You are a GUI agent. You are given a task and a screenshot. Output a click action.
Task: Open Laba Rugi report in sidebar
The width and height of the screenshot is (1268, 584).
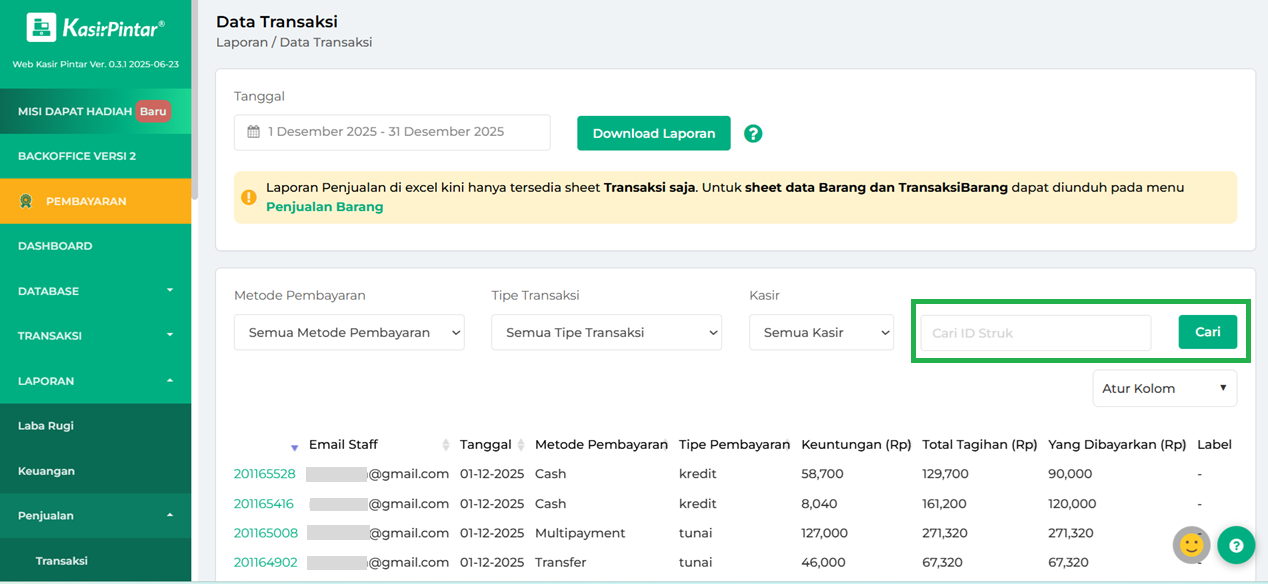(x=46, y=426)
